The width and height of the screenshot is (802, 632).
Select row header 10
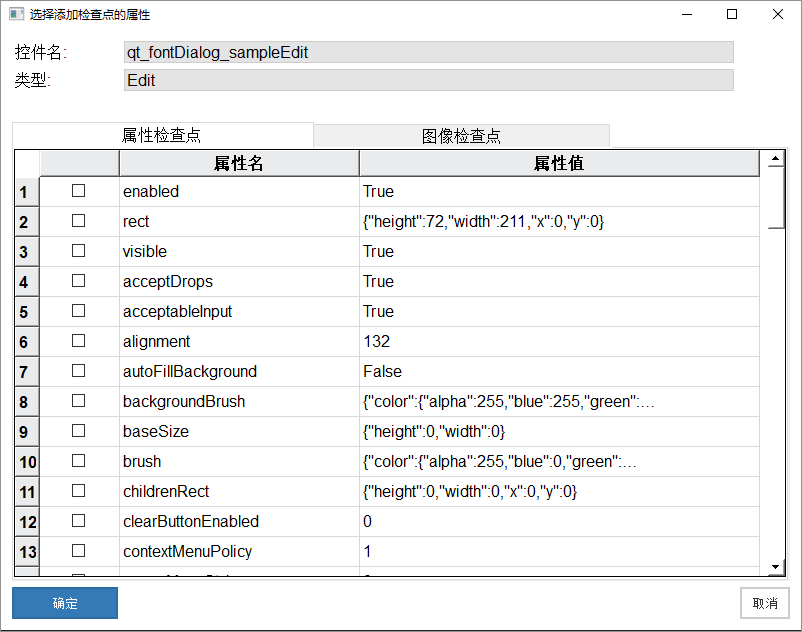pos(27,462)
